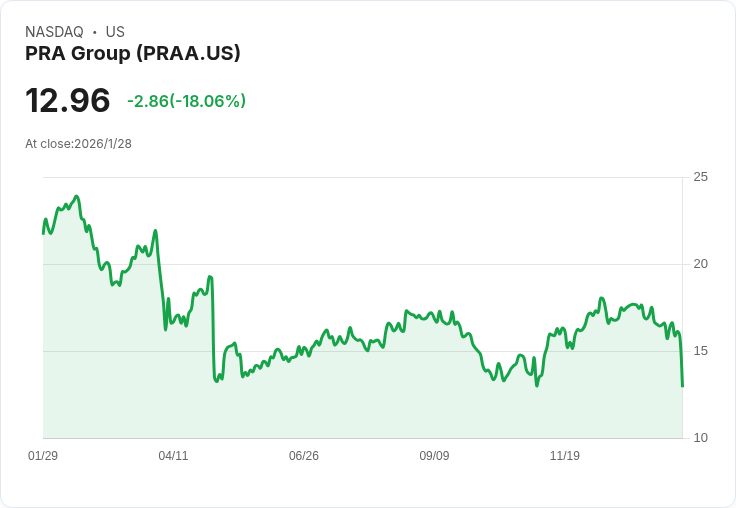
Task: Select the 01/29 date on x-axis
Action: point(43,456)
